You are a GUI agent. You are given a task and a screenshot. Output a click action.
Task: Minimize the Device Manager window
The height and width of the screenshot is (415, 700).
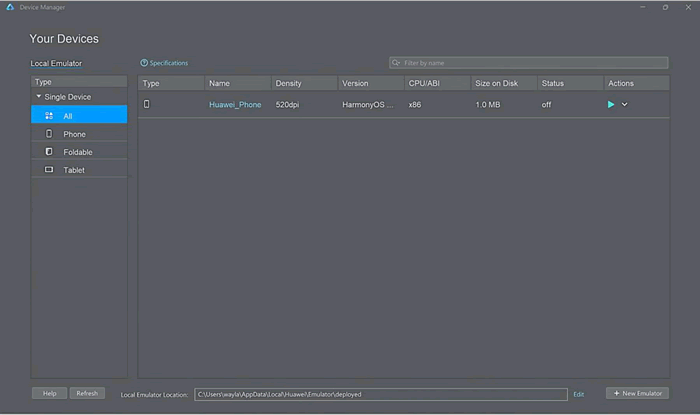643,7
